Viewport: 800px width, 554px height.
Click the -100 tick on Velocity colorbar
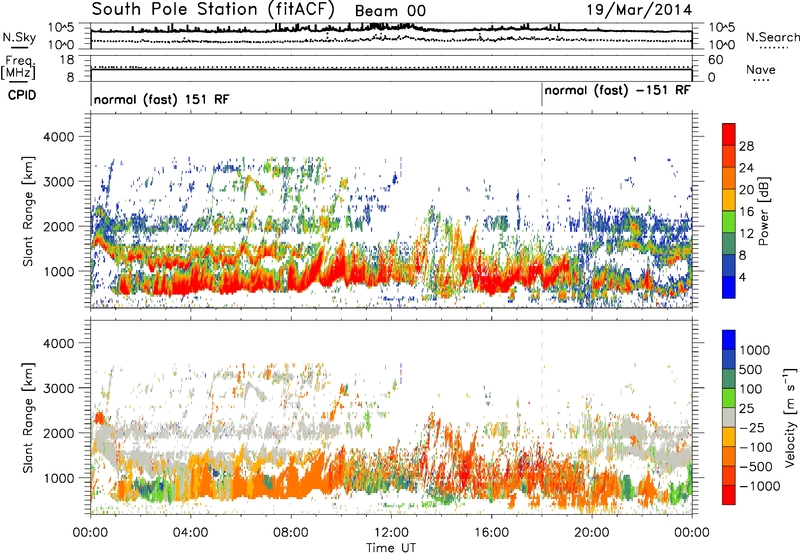(x=756, y=447)
